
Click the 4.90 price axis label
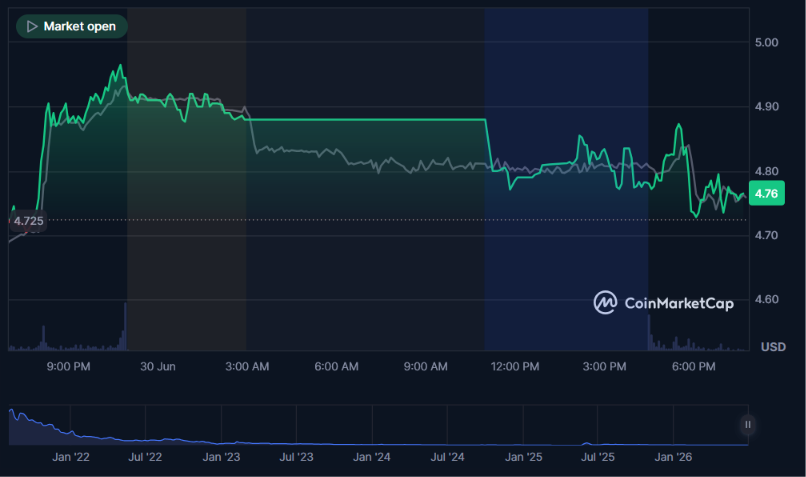click(x=766, y=107)
